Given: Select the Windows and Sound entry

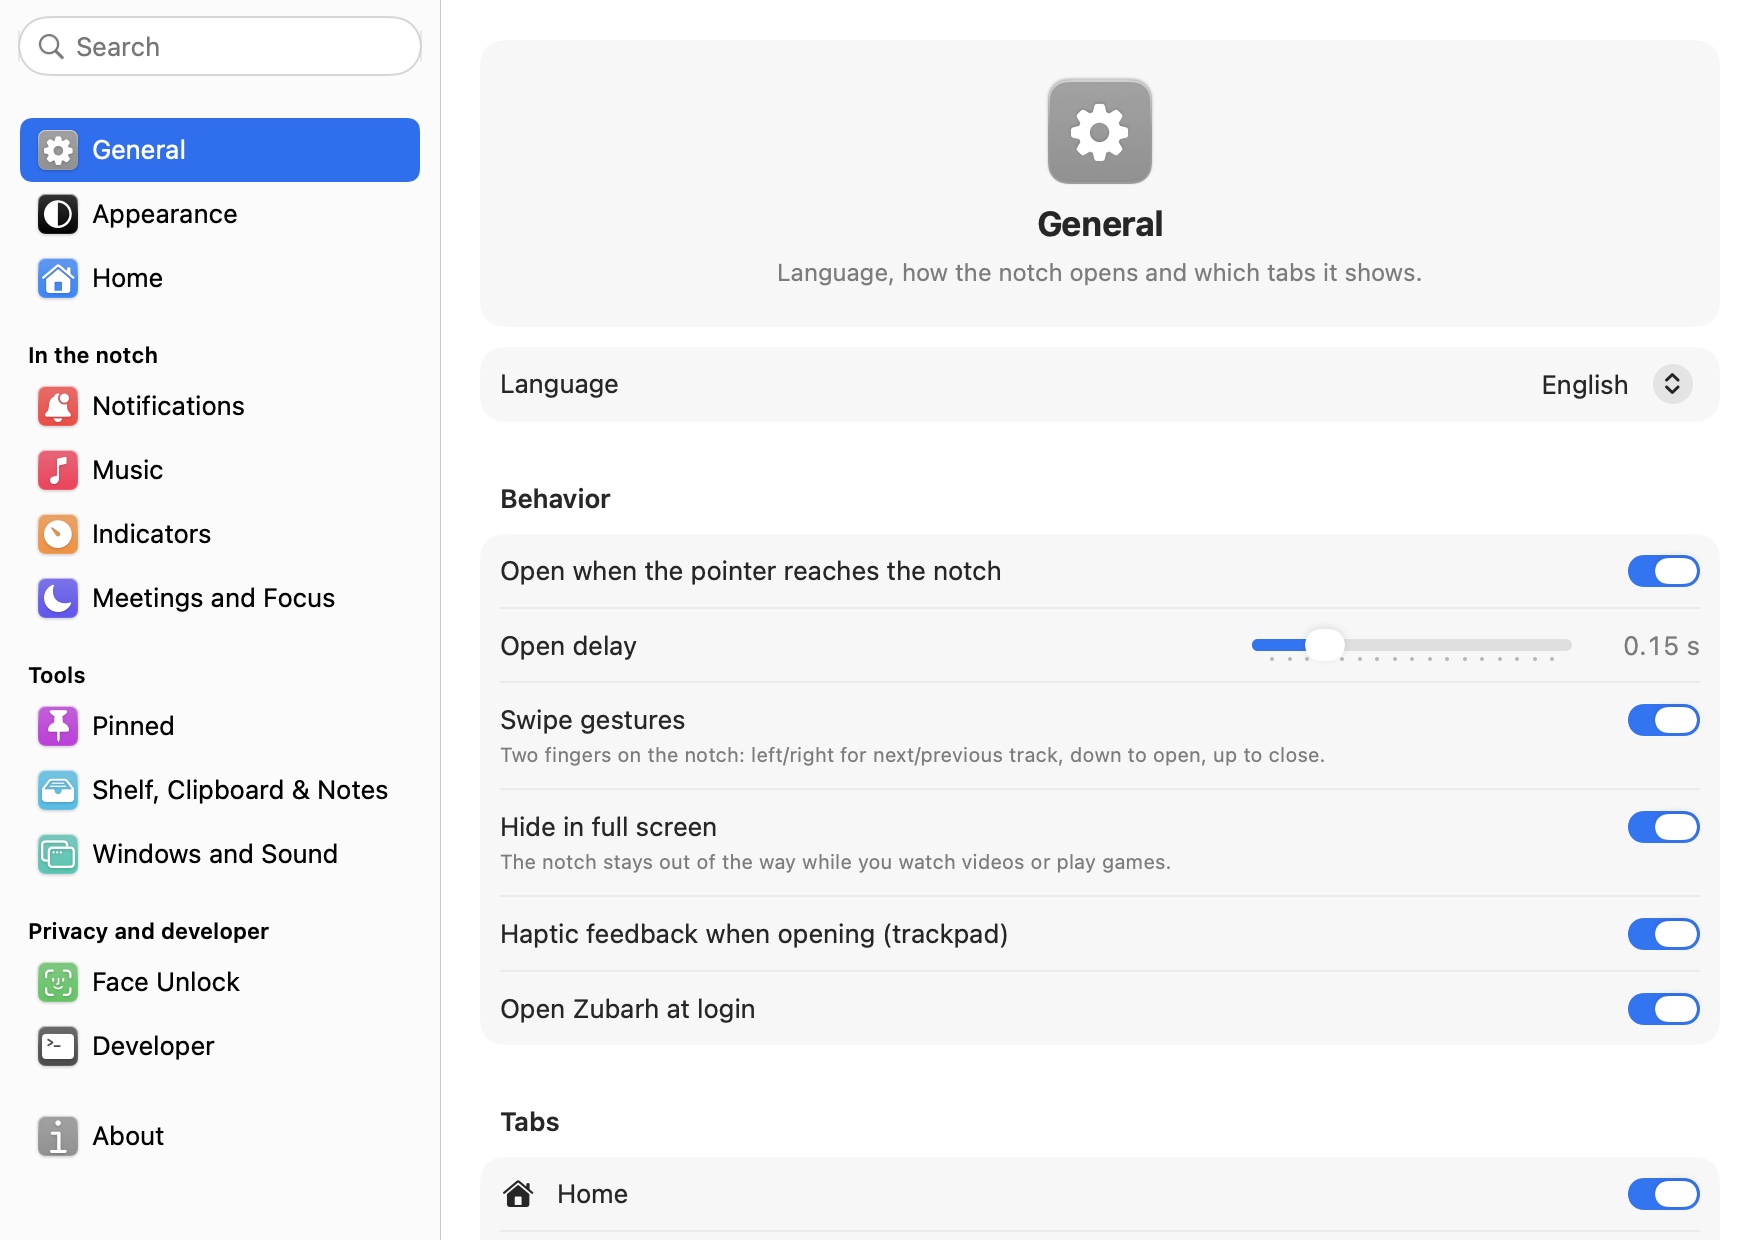Looking at the screenshot, I should pos(220,854).
